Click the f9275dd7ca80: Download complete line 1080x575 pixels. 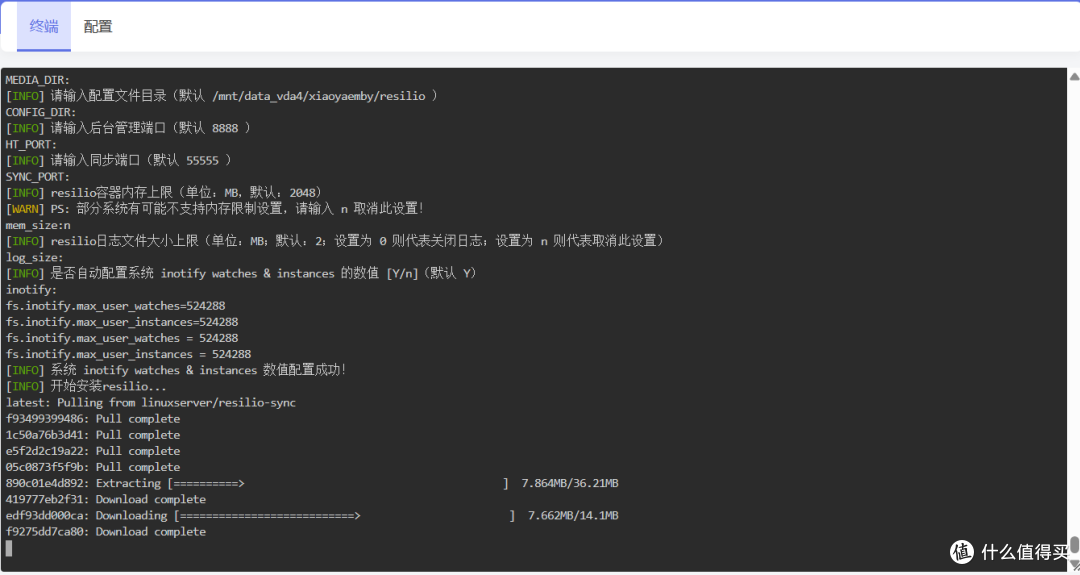tap(105, 532)
